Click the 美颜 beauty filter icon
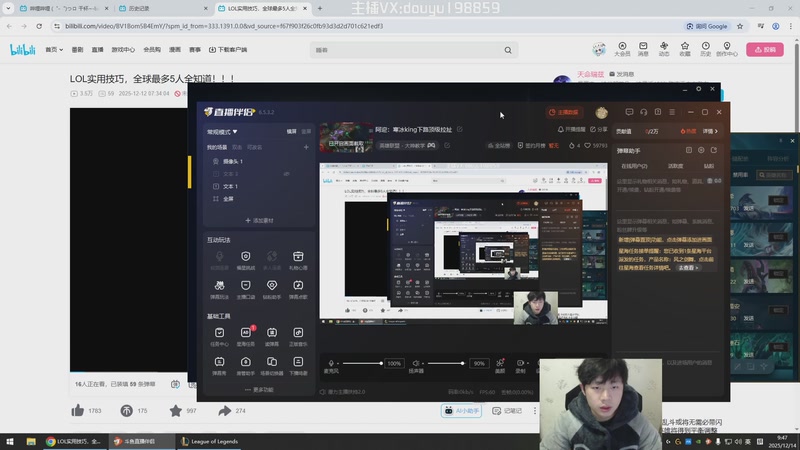800x450 pixels. tap(500, 365)
